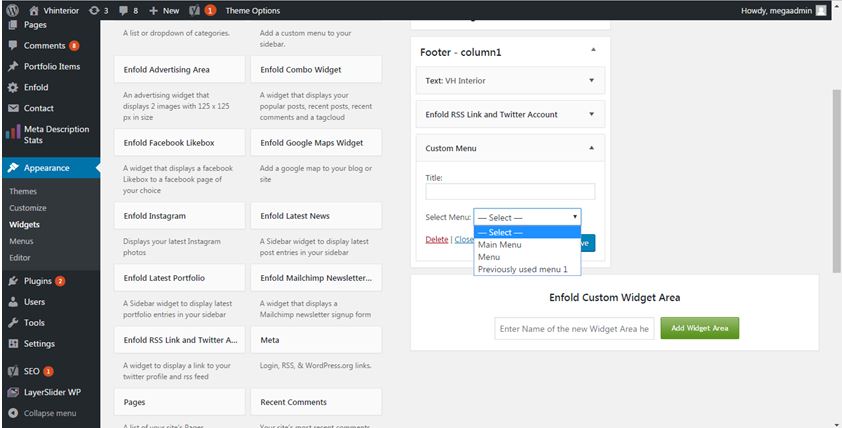Click the Pages sidebar icon
Viewport: 842px width, 428px height.
click(x=13, y=25)
